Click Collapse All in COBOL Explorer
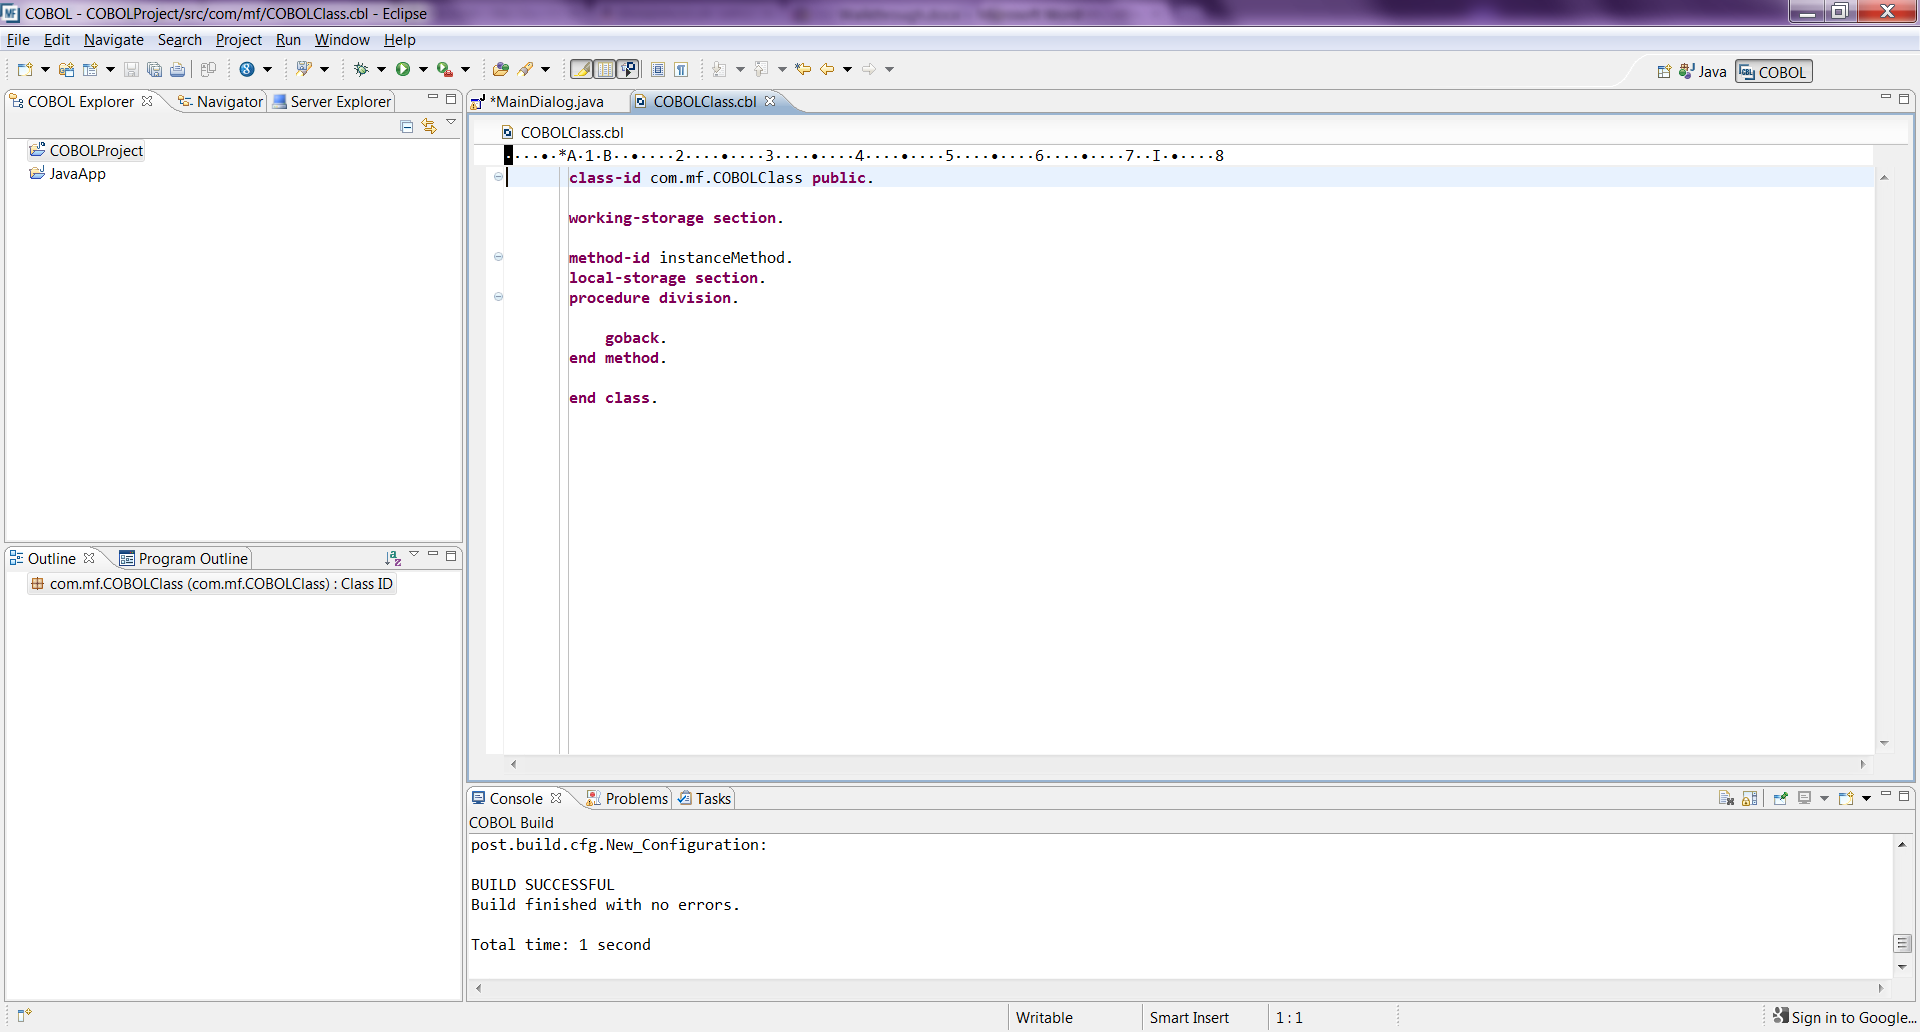 pos(407,126)
